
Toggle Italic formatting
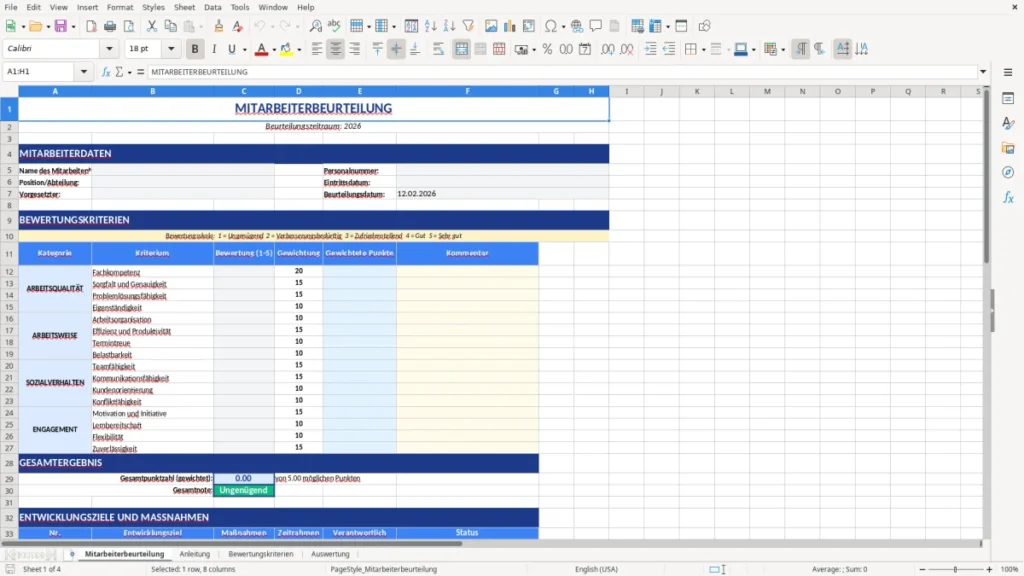tap(214, 49)
